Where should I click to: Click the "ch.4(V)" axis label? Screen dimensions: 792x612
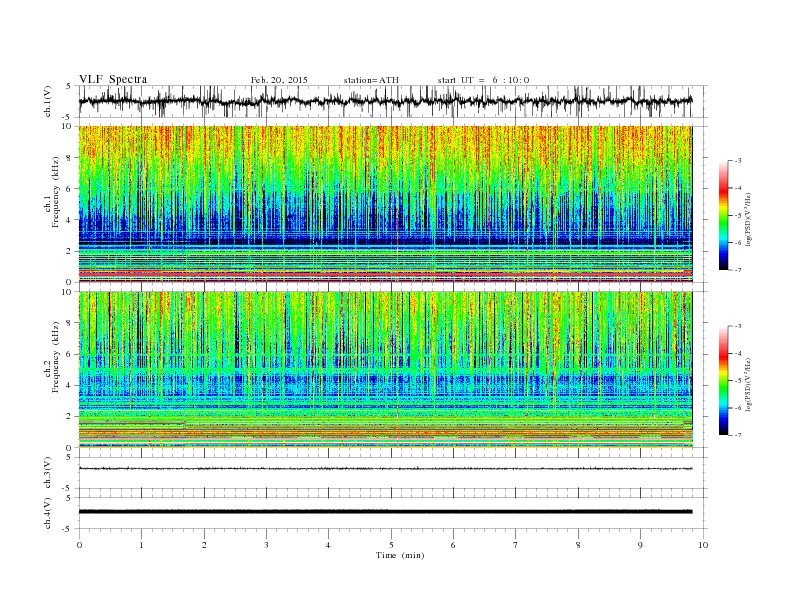(x=48, y=513)
